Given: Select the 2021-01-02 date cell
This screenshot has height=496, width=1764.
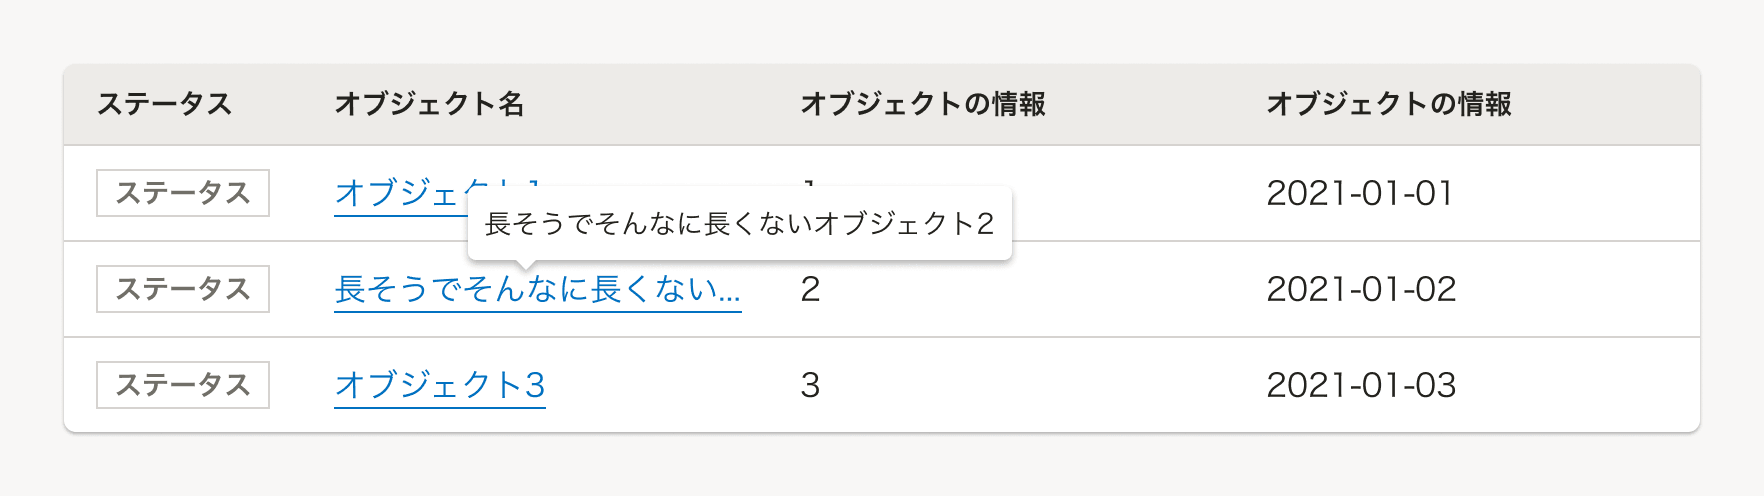Looking at the screenshot, I should click(x=1361, y=289).
